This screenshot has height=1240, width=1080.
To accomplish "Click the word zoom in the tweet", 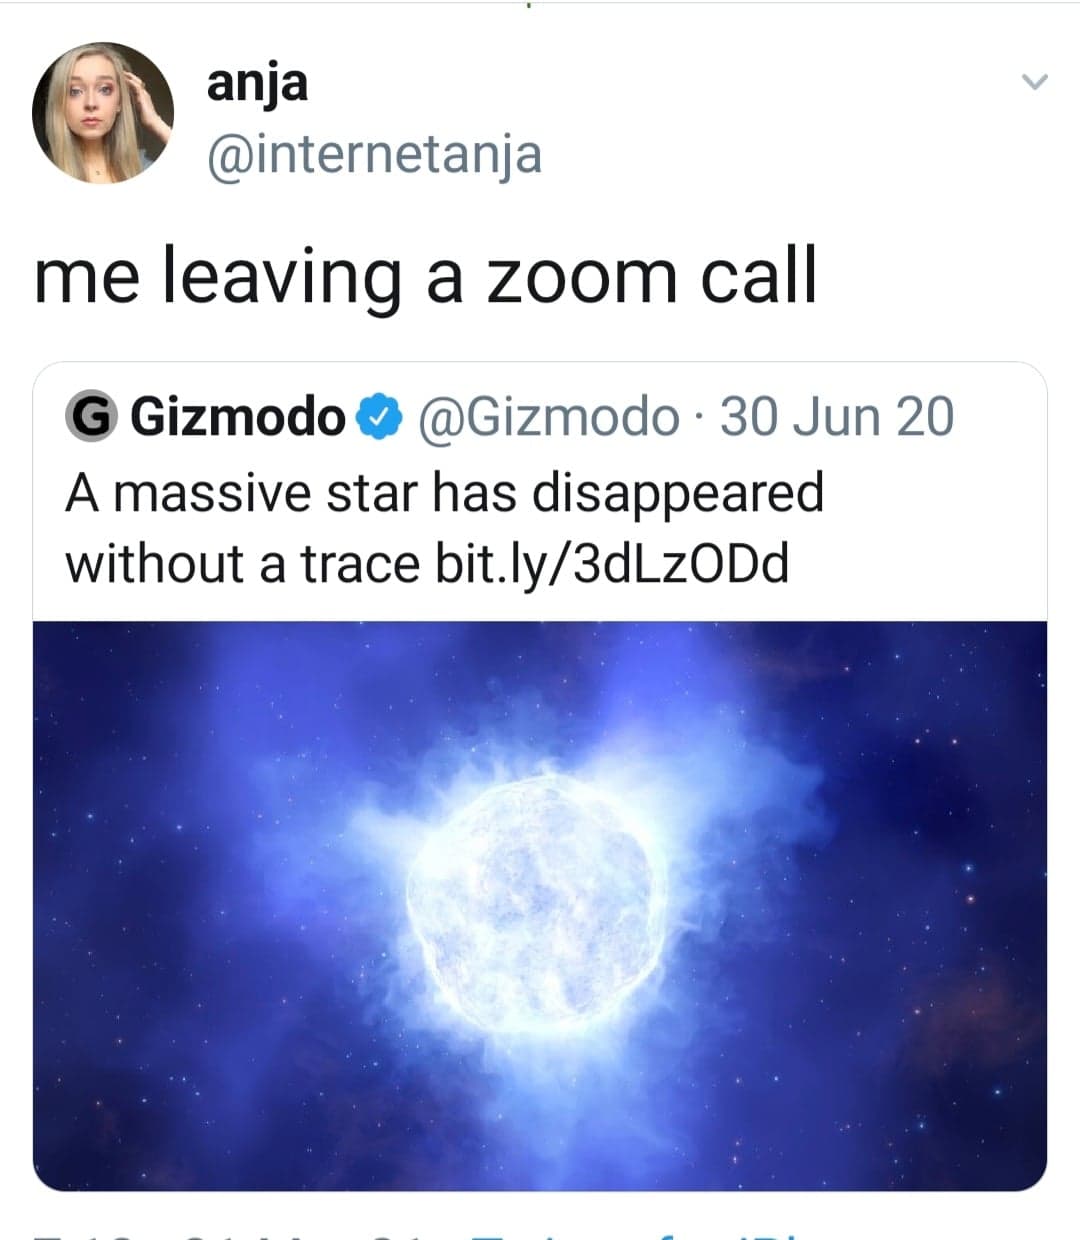I will click(580, 278).
